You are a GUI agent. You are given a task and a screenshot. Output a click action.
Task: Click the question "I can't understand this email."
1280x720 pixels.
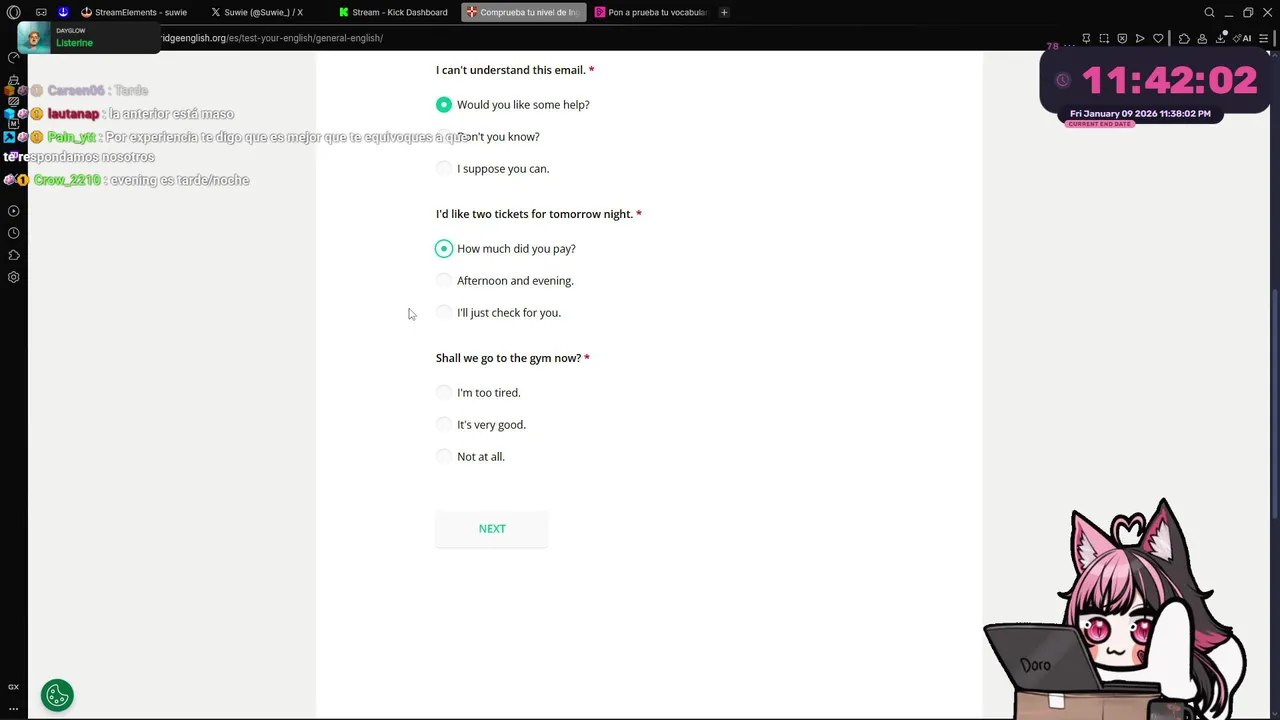pos(511,70)
